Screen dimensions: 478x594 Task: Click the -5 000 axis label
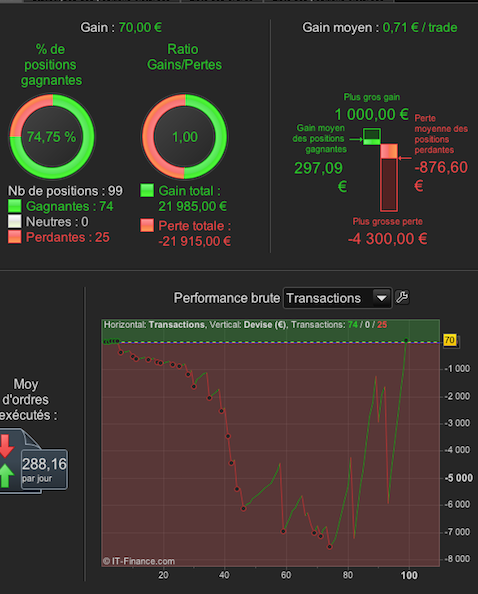[x=459, y=478]
